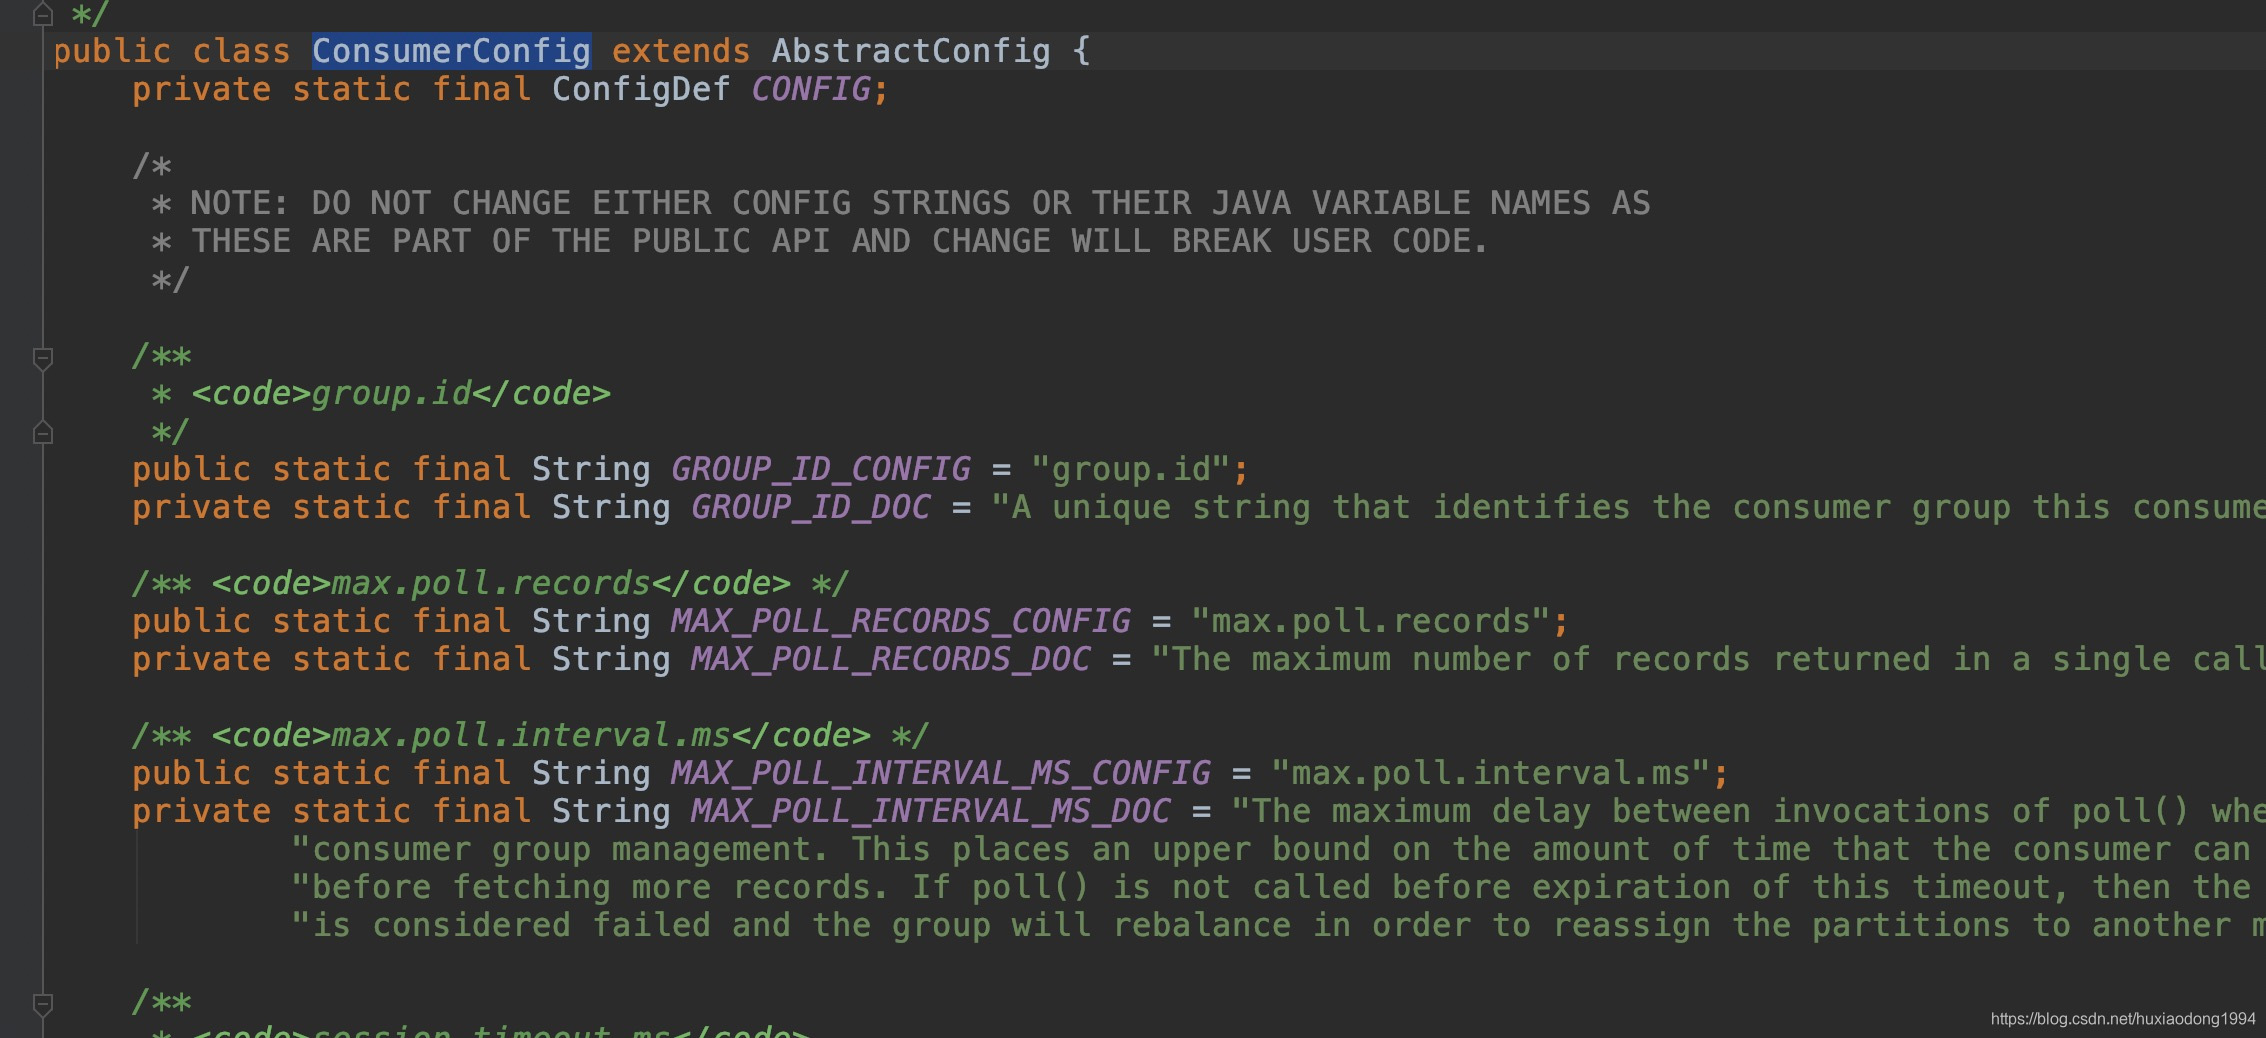Image resolution: width=2266 pixels, height=1038 pixels.
Task: Click the ConfigDef type name
Action: tap(641, 89)
